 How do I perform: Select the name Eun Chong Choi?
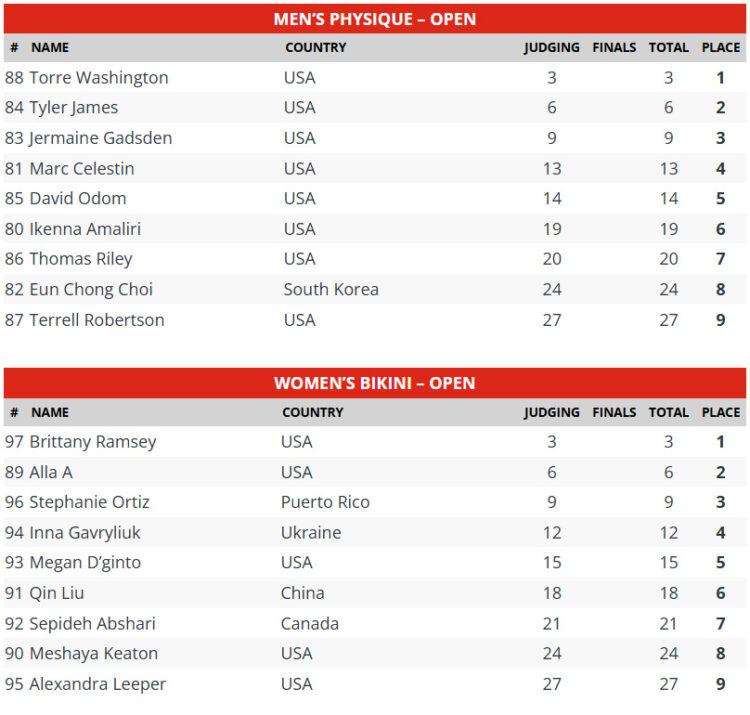click(x=91, y=290)
